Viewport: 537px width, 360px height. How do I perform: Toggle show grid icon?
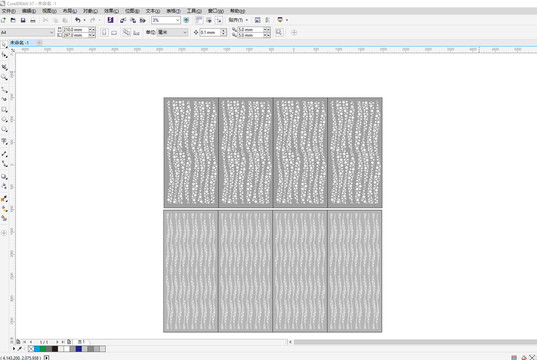pos(209,20)
